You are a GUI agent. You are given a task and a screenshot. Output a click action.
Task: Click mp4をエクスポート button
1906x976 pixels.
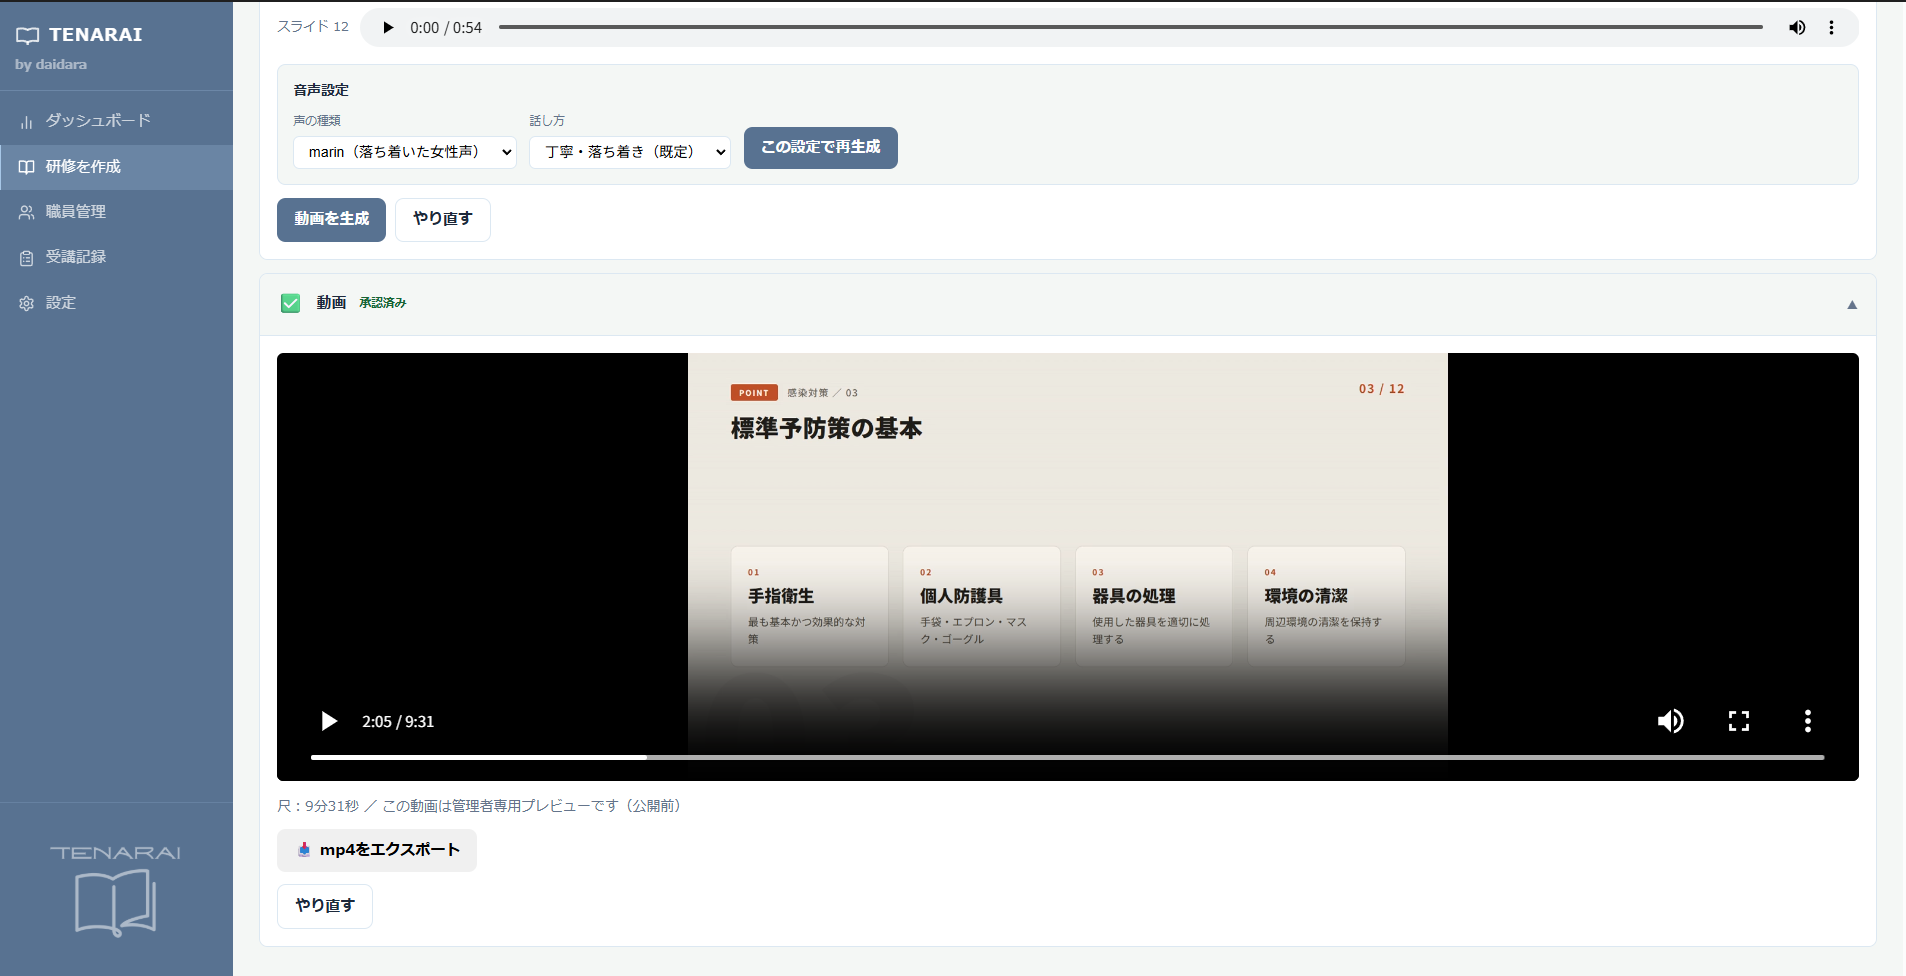click(377, 850)
